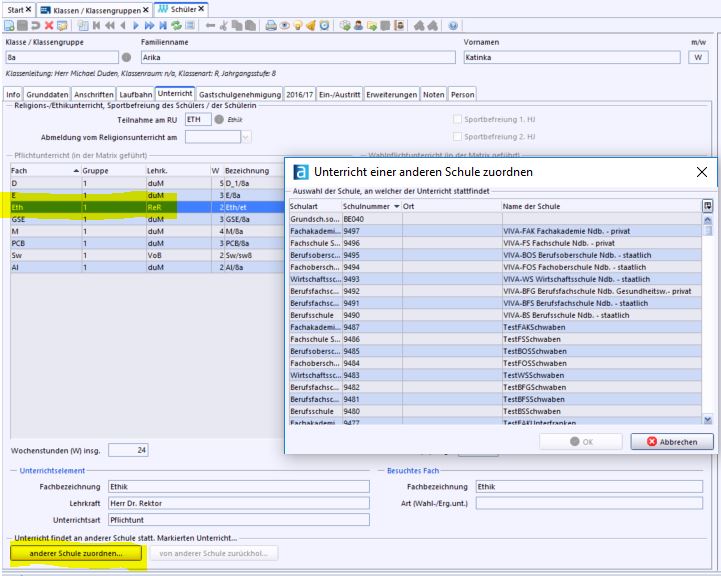
Task: Jump to first record with toolbar arrow
Action: 96,26
